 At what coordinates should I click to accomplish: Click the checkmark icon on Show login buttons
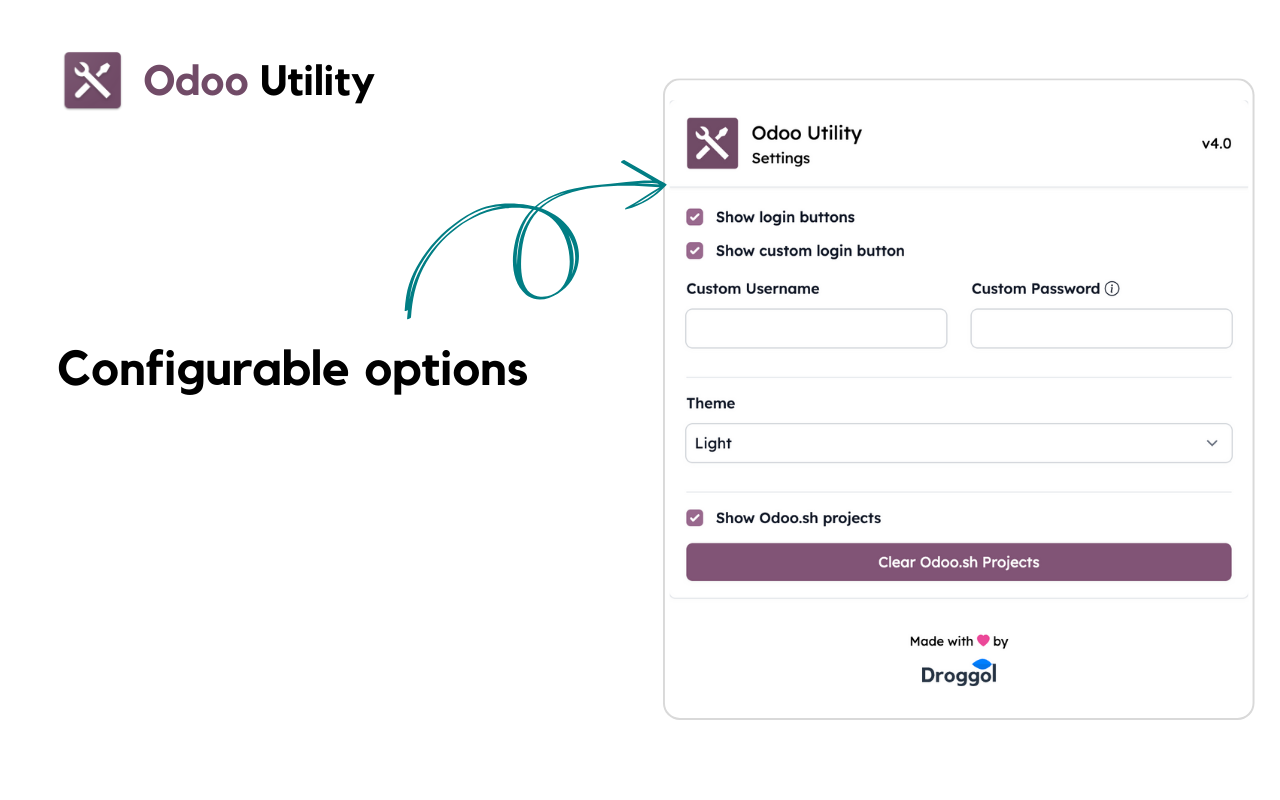pos(694,217)
